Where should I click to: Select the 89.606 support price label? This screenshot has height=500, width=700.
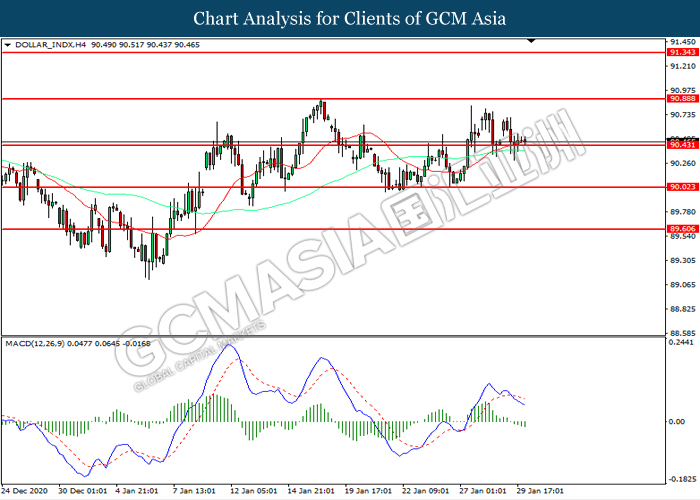pos(683,229)
